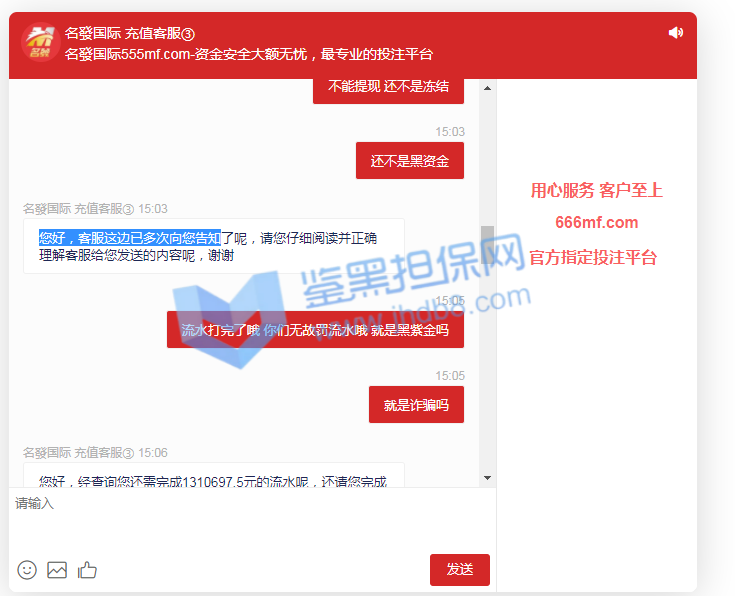Open the emoji smiley picker
735x596 pixels.
click(x=27, y=569)
